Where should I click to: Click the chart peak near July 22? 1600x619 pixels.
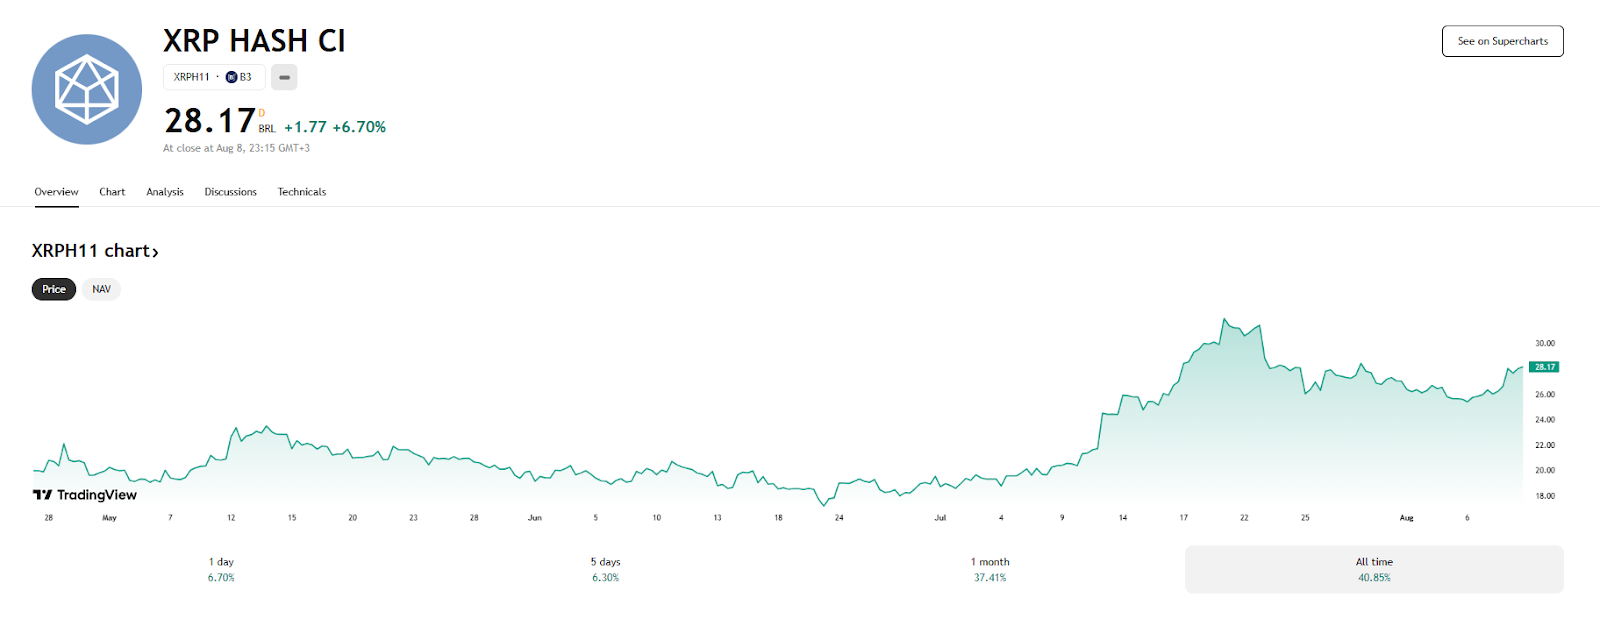coord(1224,320)
